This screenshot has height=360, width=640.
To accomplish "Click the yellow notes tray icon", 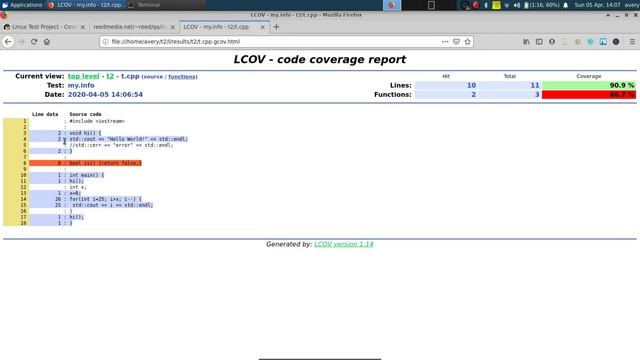I will [496, 5].
